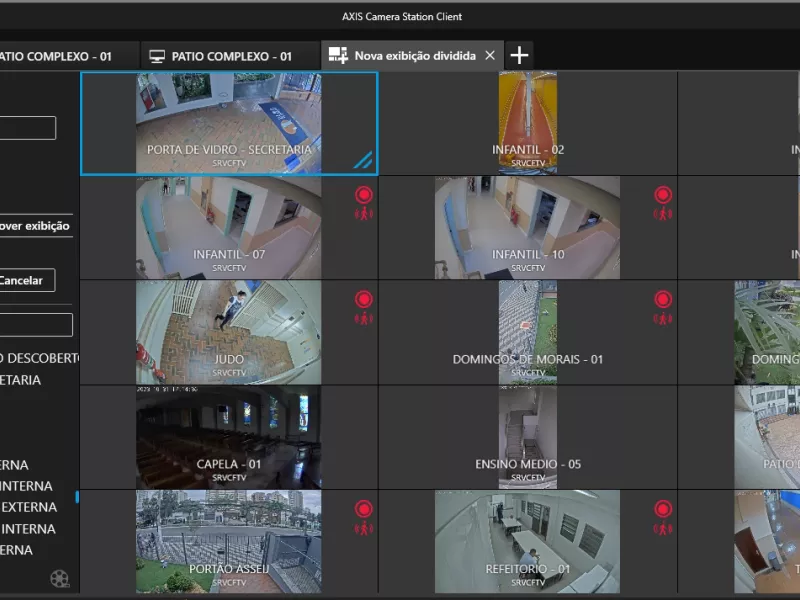Click recording indicator on JUDO camera tile
800x600 pixels.
(x=364, y=299)
